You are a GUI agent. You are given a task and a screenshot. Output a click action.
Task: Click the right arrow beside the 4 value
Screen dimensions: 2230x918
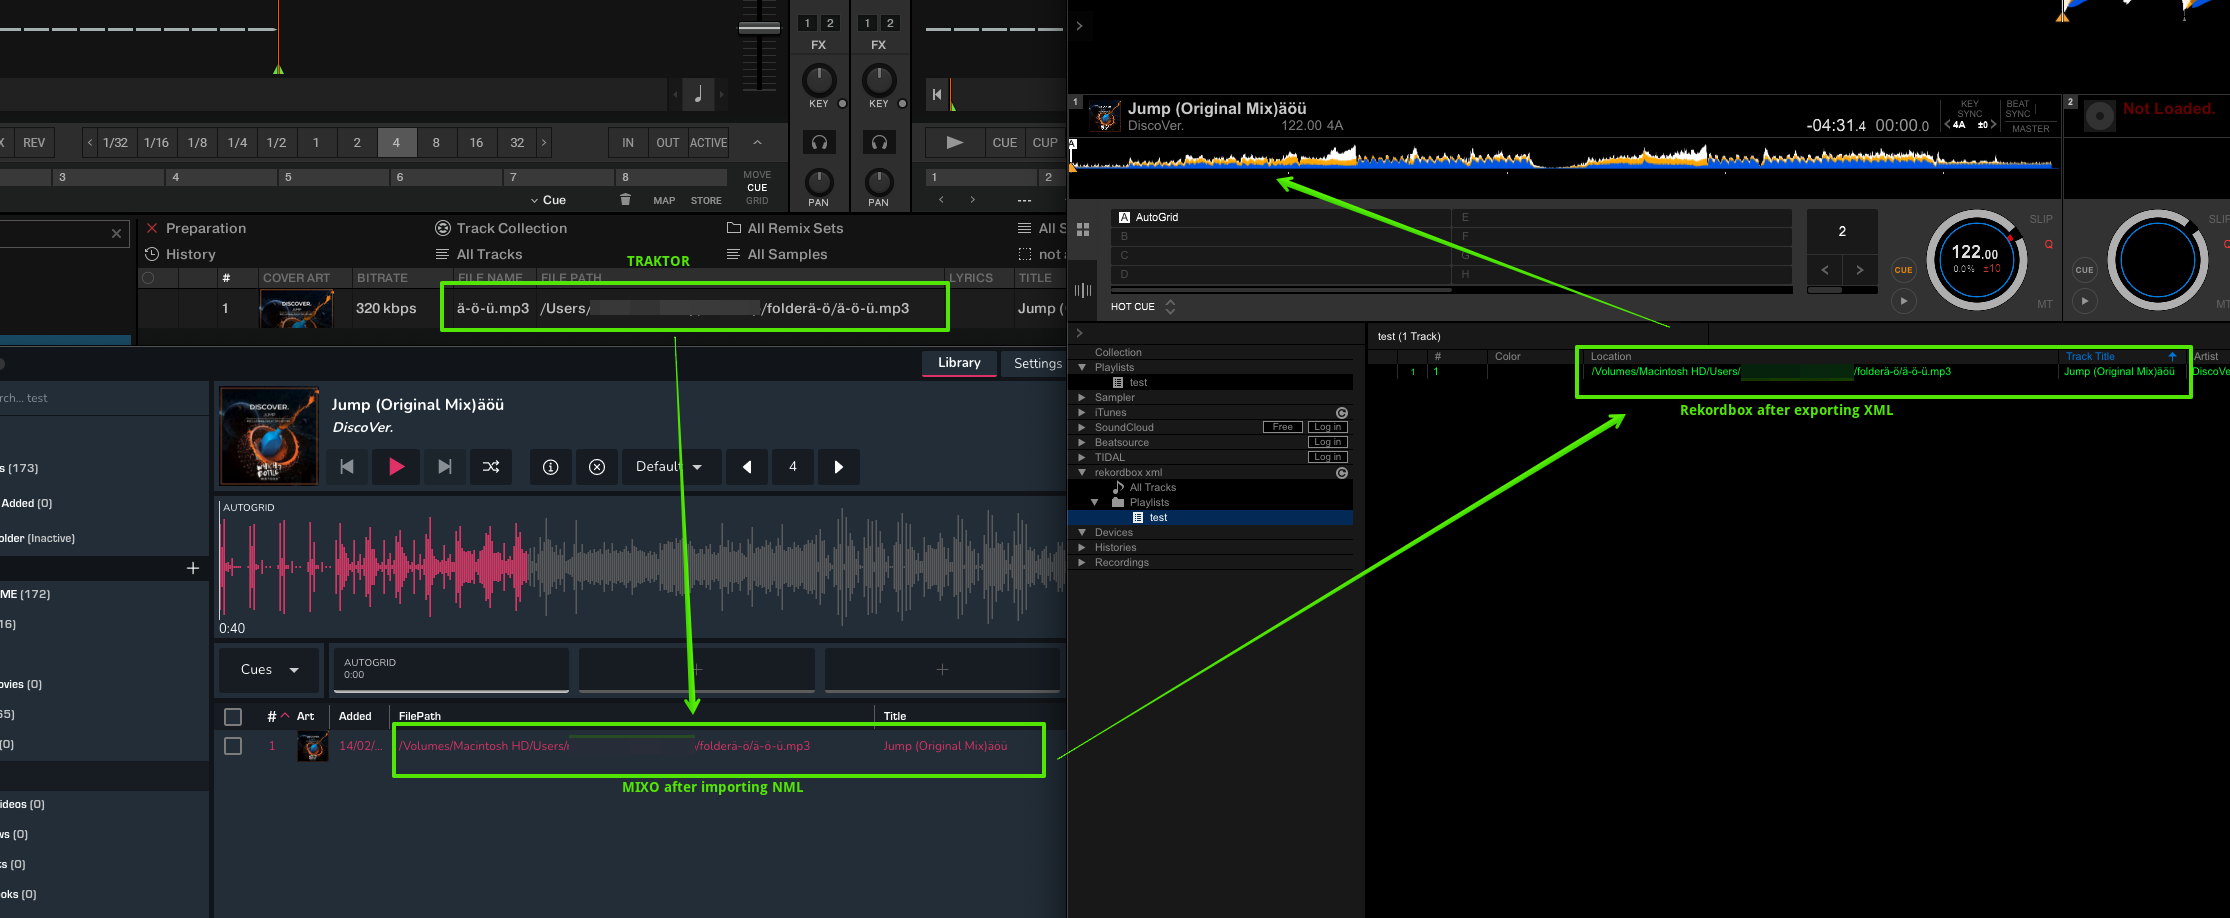[x=838, y=466]
